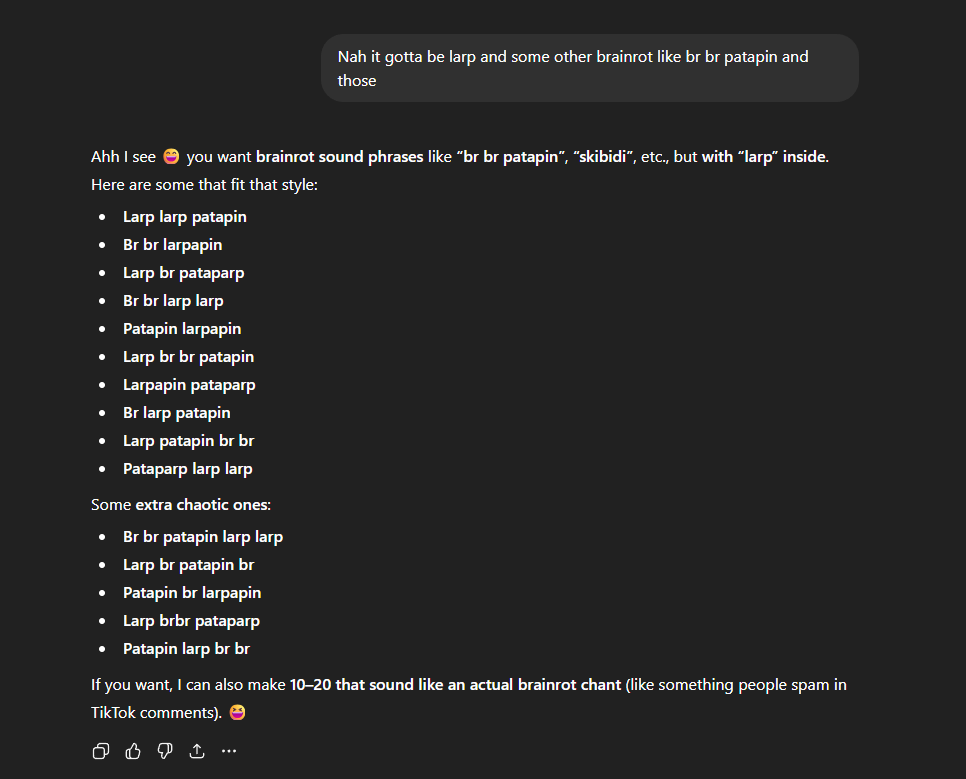Viewport: 966px width, 779px height.
Task: Click the "Br br patapin larp larp" item
Action: pyautogui.click(x=202, y=537)
